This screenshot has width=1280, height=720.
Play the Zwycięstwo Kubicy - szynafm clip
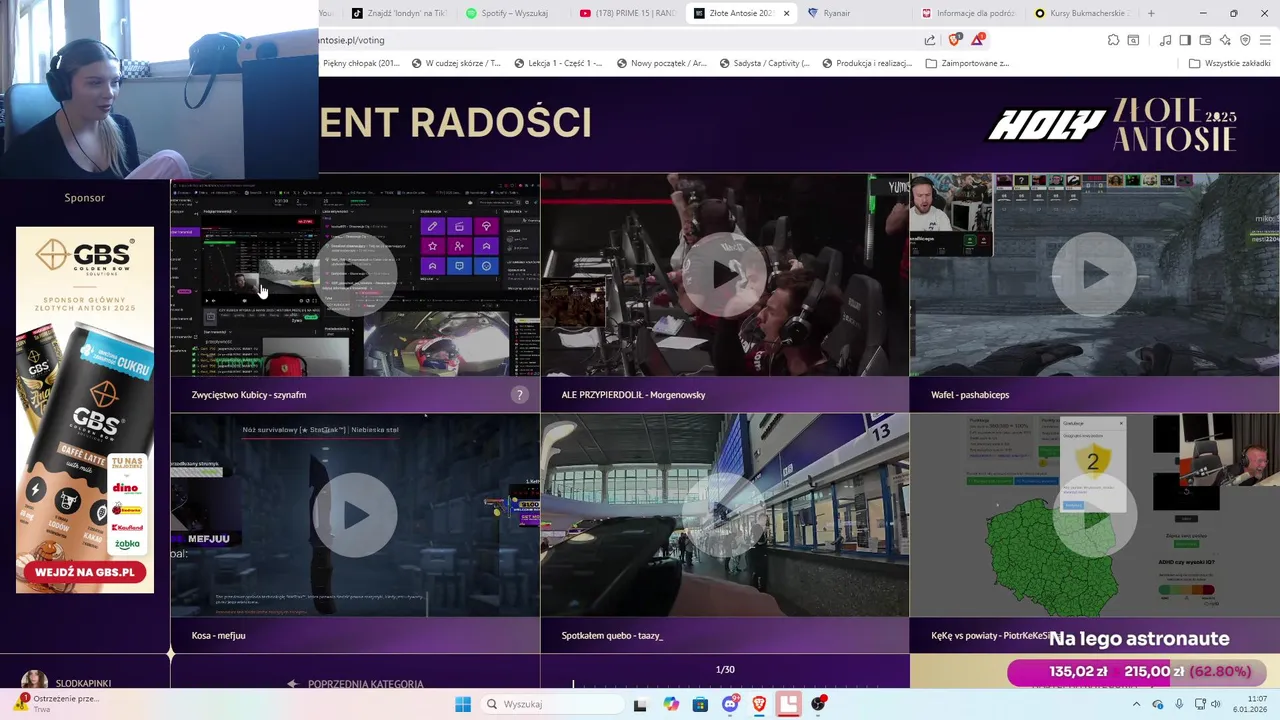coord(355,274)
